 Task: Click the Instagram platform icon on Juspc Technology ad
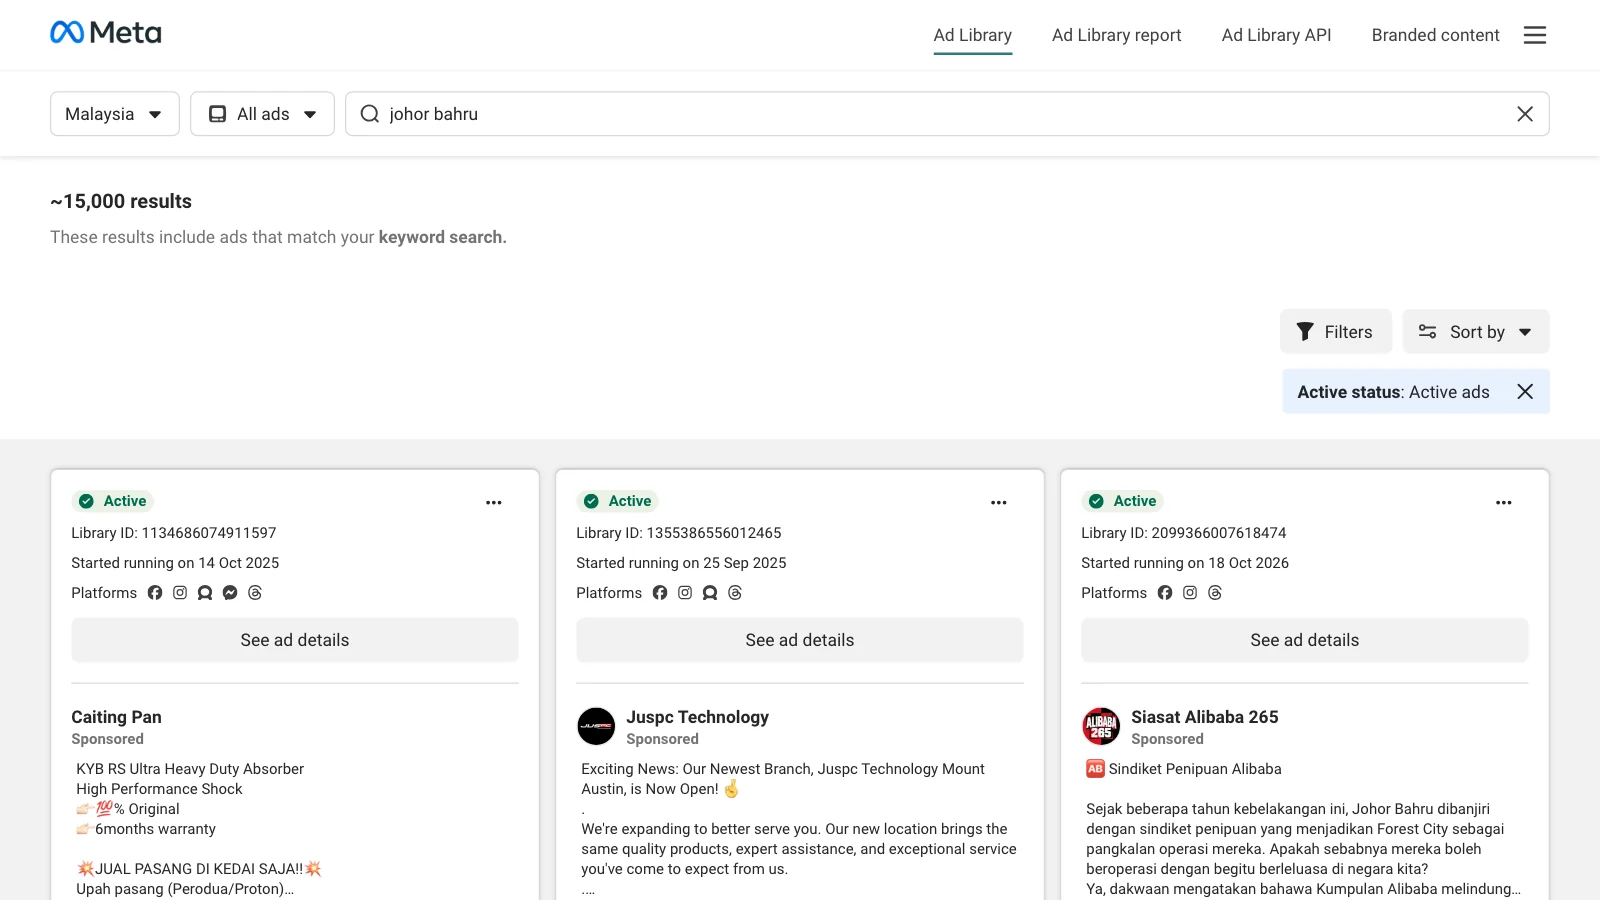click(685, 593)
